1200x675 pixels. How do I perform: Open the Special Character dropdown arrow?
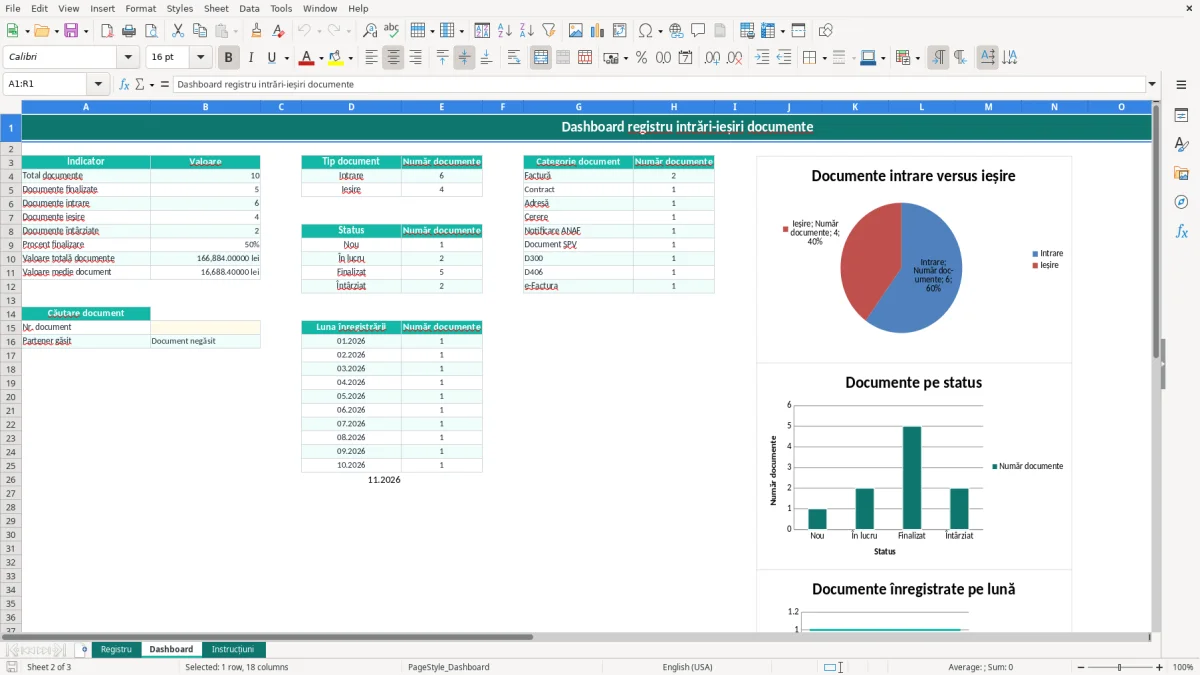[660, 31]
